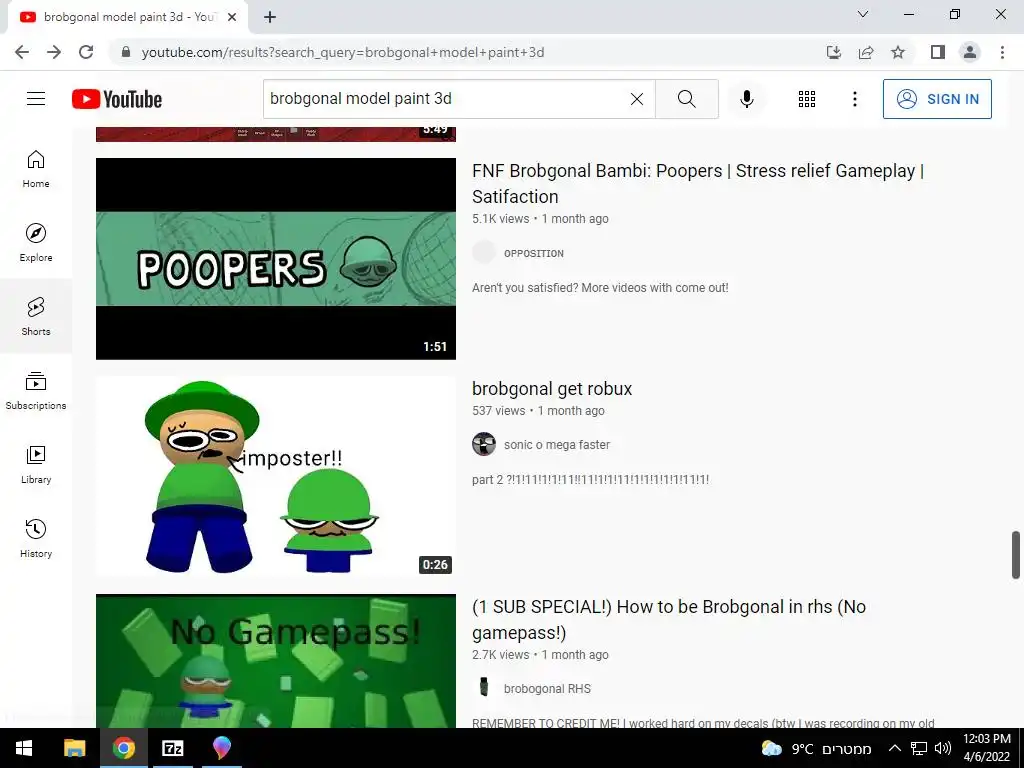Image resolution: width=1024 pixels, height=768 pixels.
Task: Click the page vertical scrollbar thumb
Action: [1016, 554]
